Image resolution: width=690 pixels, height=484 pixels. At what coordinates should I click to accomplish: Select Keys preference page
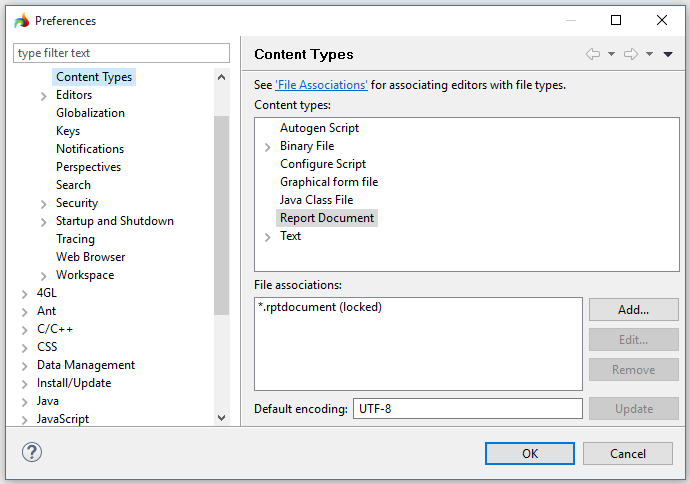[68, 131]
